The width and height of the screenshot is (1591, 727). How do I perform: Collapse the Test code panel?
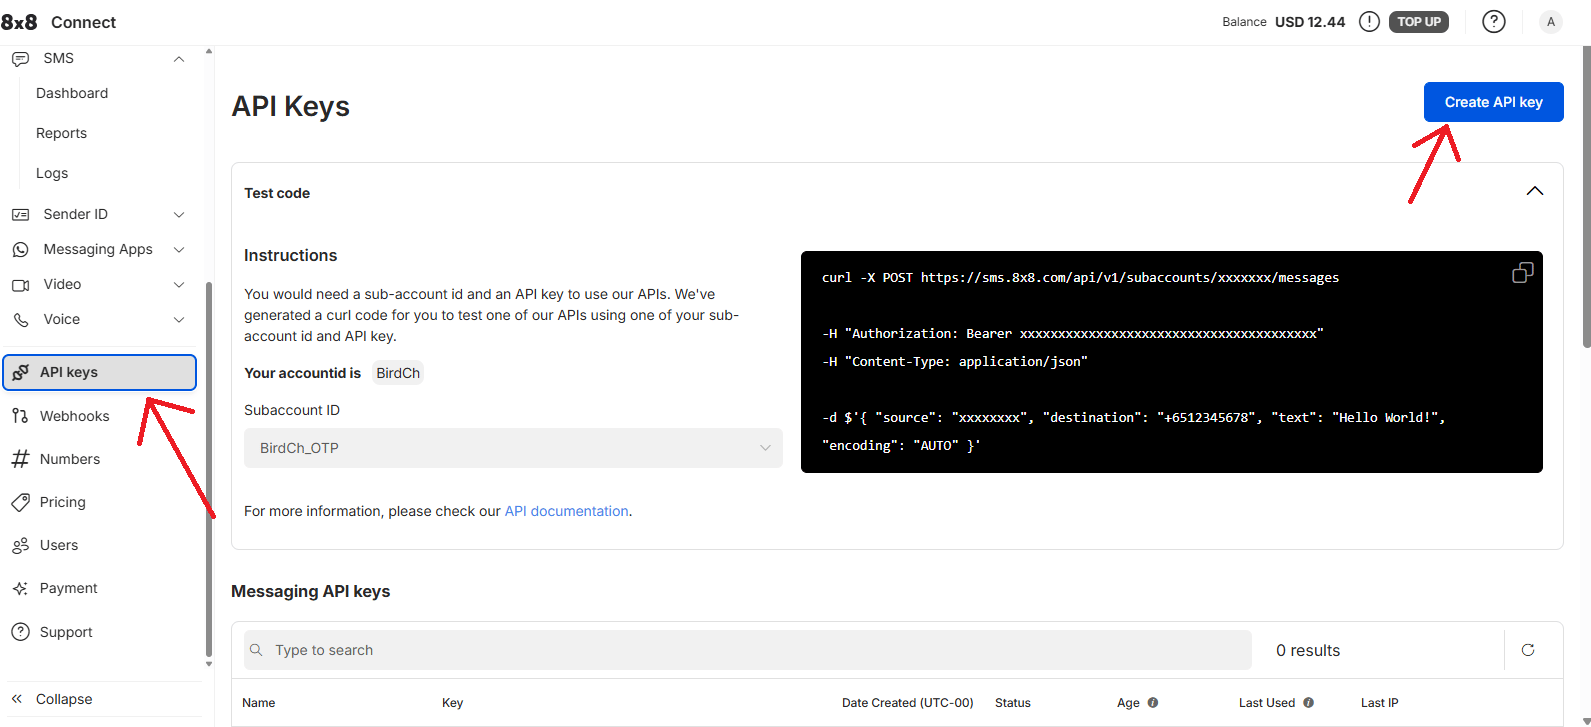tap(1535, 191)
